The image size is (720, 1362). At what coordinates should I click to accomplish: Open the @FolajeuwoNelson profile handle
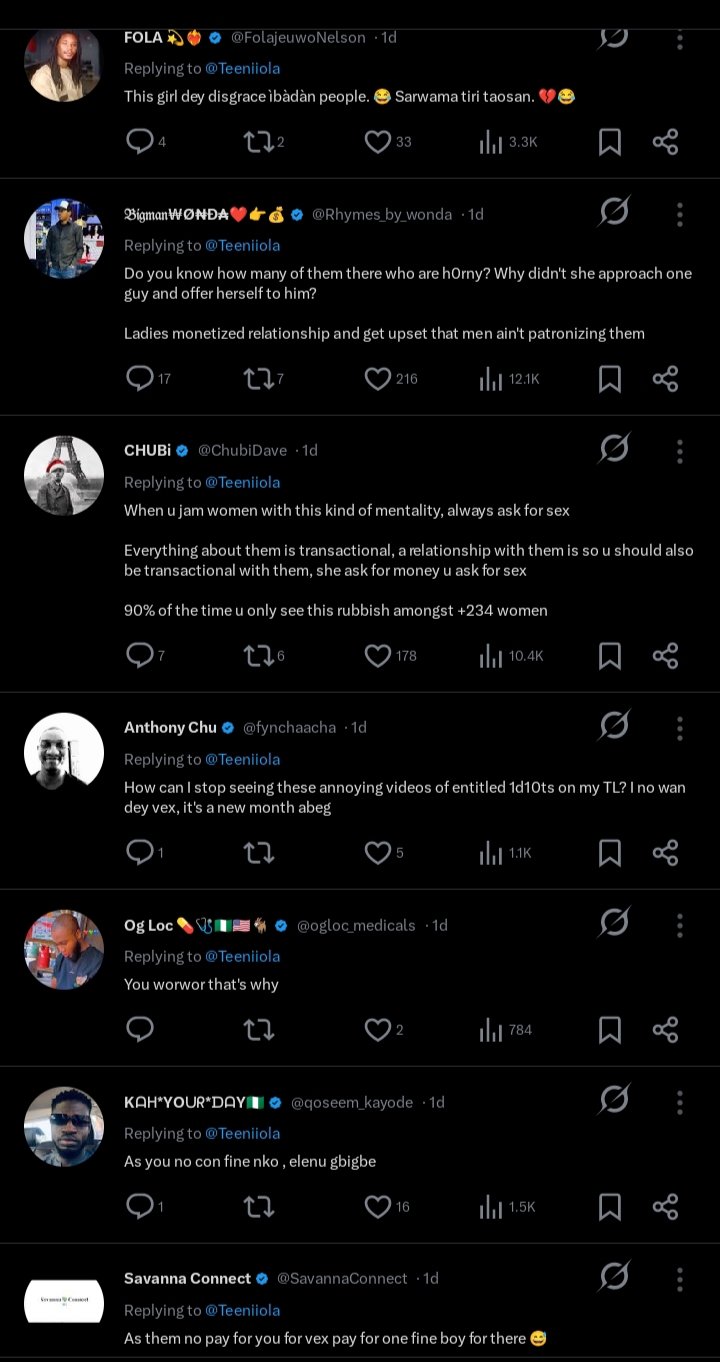pos(298,37)
